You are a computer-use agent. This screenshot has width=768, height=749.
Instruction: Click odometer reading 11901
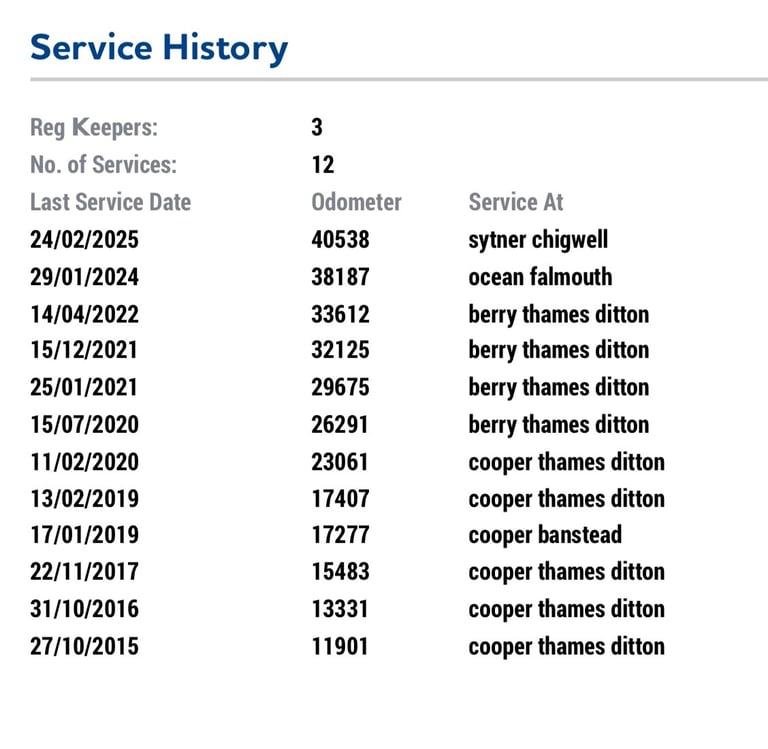point(340,646)
